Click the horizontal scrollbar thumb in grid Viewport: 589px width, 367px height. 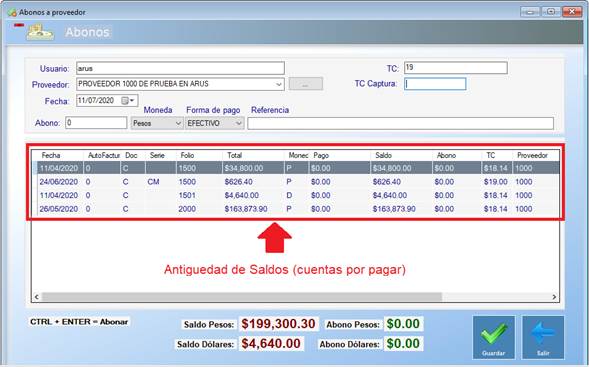[x=242, y=297]
